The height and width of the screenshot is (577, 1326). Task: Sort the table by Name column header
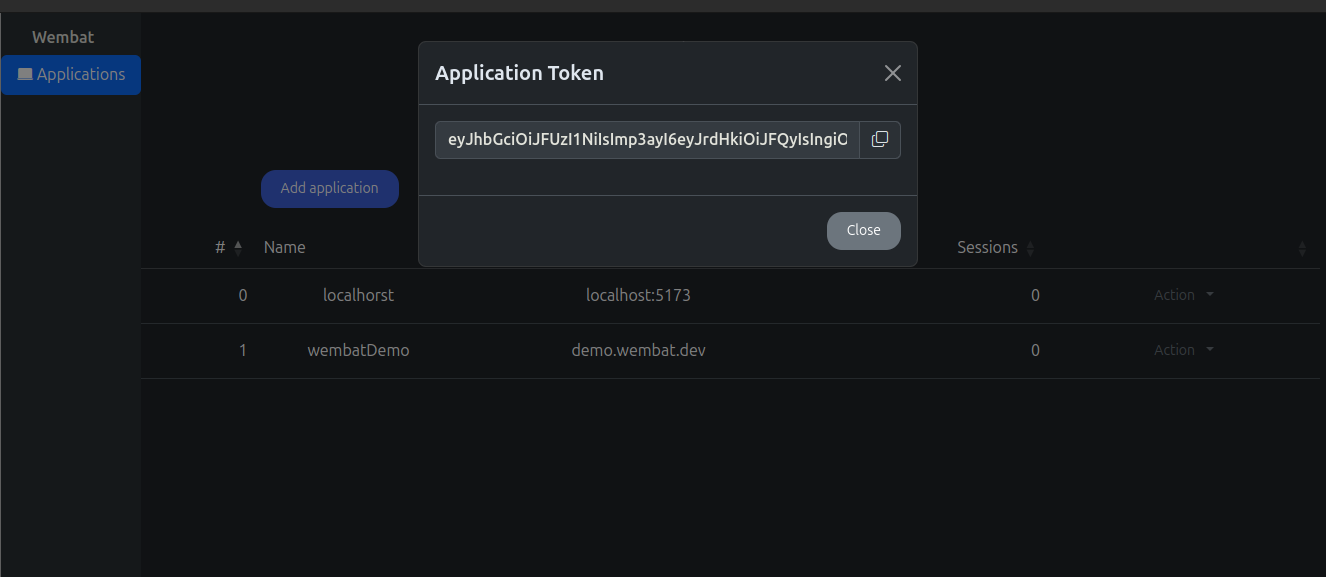[285, 247]
